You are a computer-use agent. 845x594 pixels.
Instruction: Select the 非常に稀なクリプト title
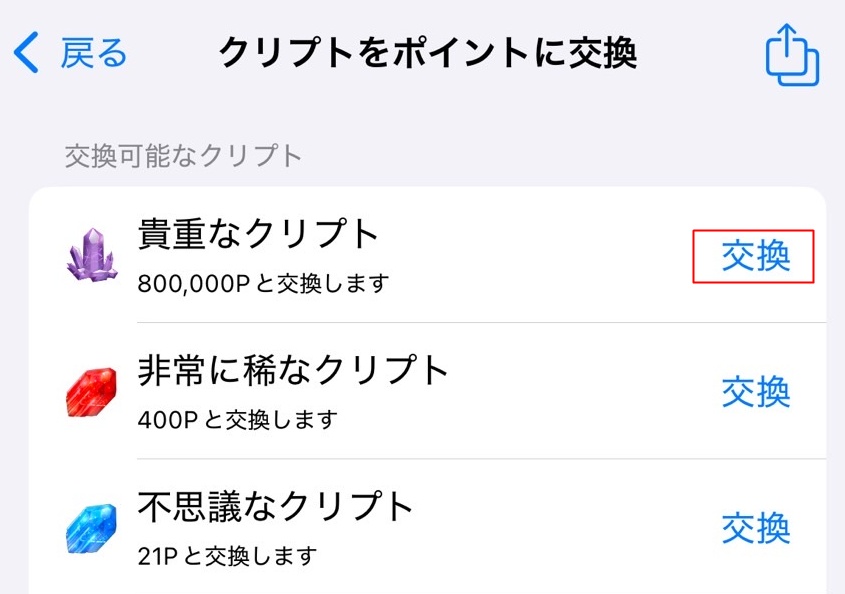(x=293, y=371)
